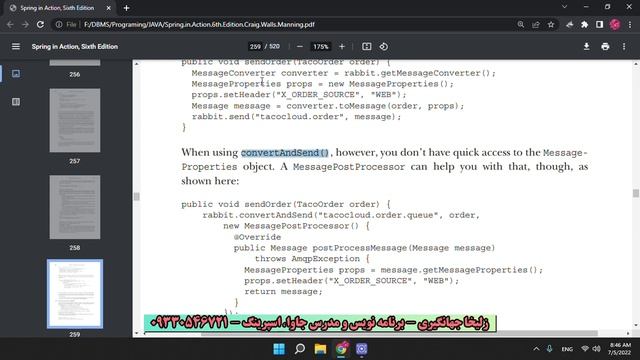The width and height of the screenshot is (640, 360).
Task: Show document outline view in sidebar
Action: coord(16,102)
